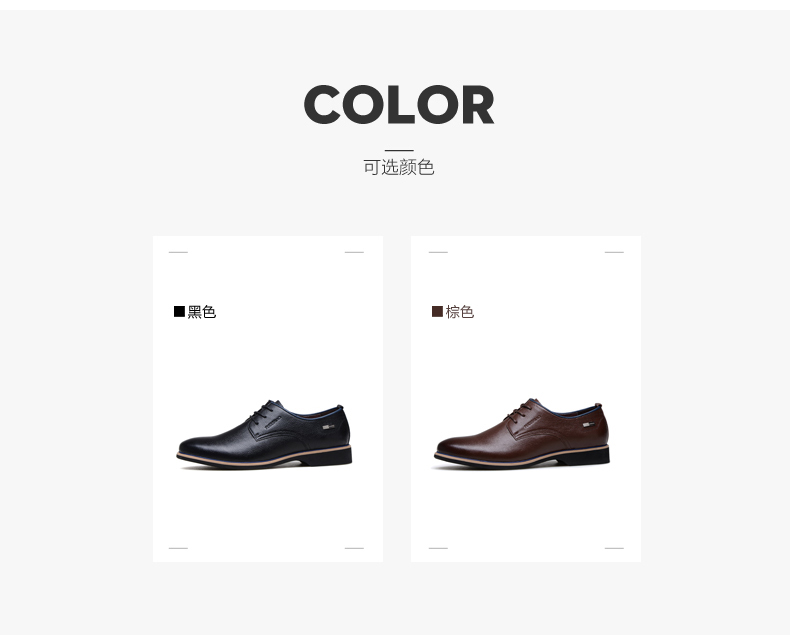Click top-left corner dash of black card
The width and height of the screenshot is (790, 635).
coord(178,252)
